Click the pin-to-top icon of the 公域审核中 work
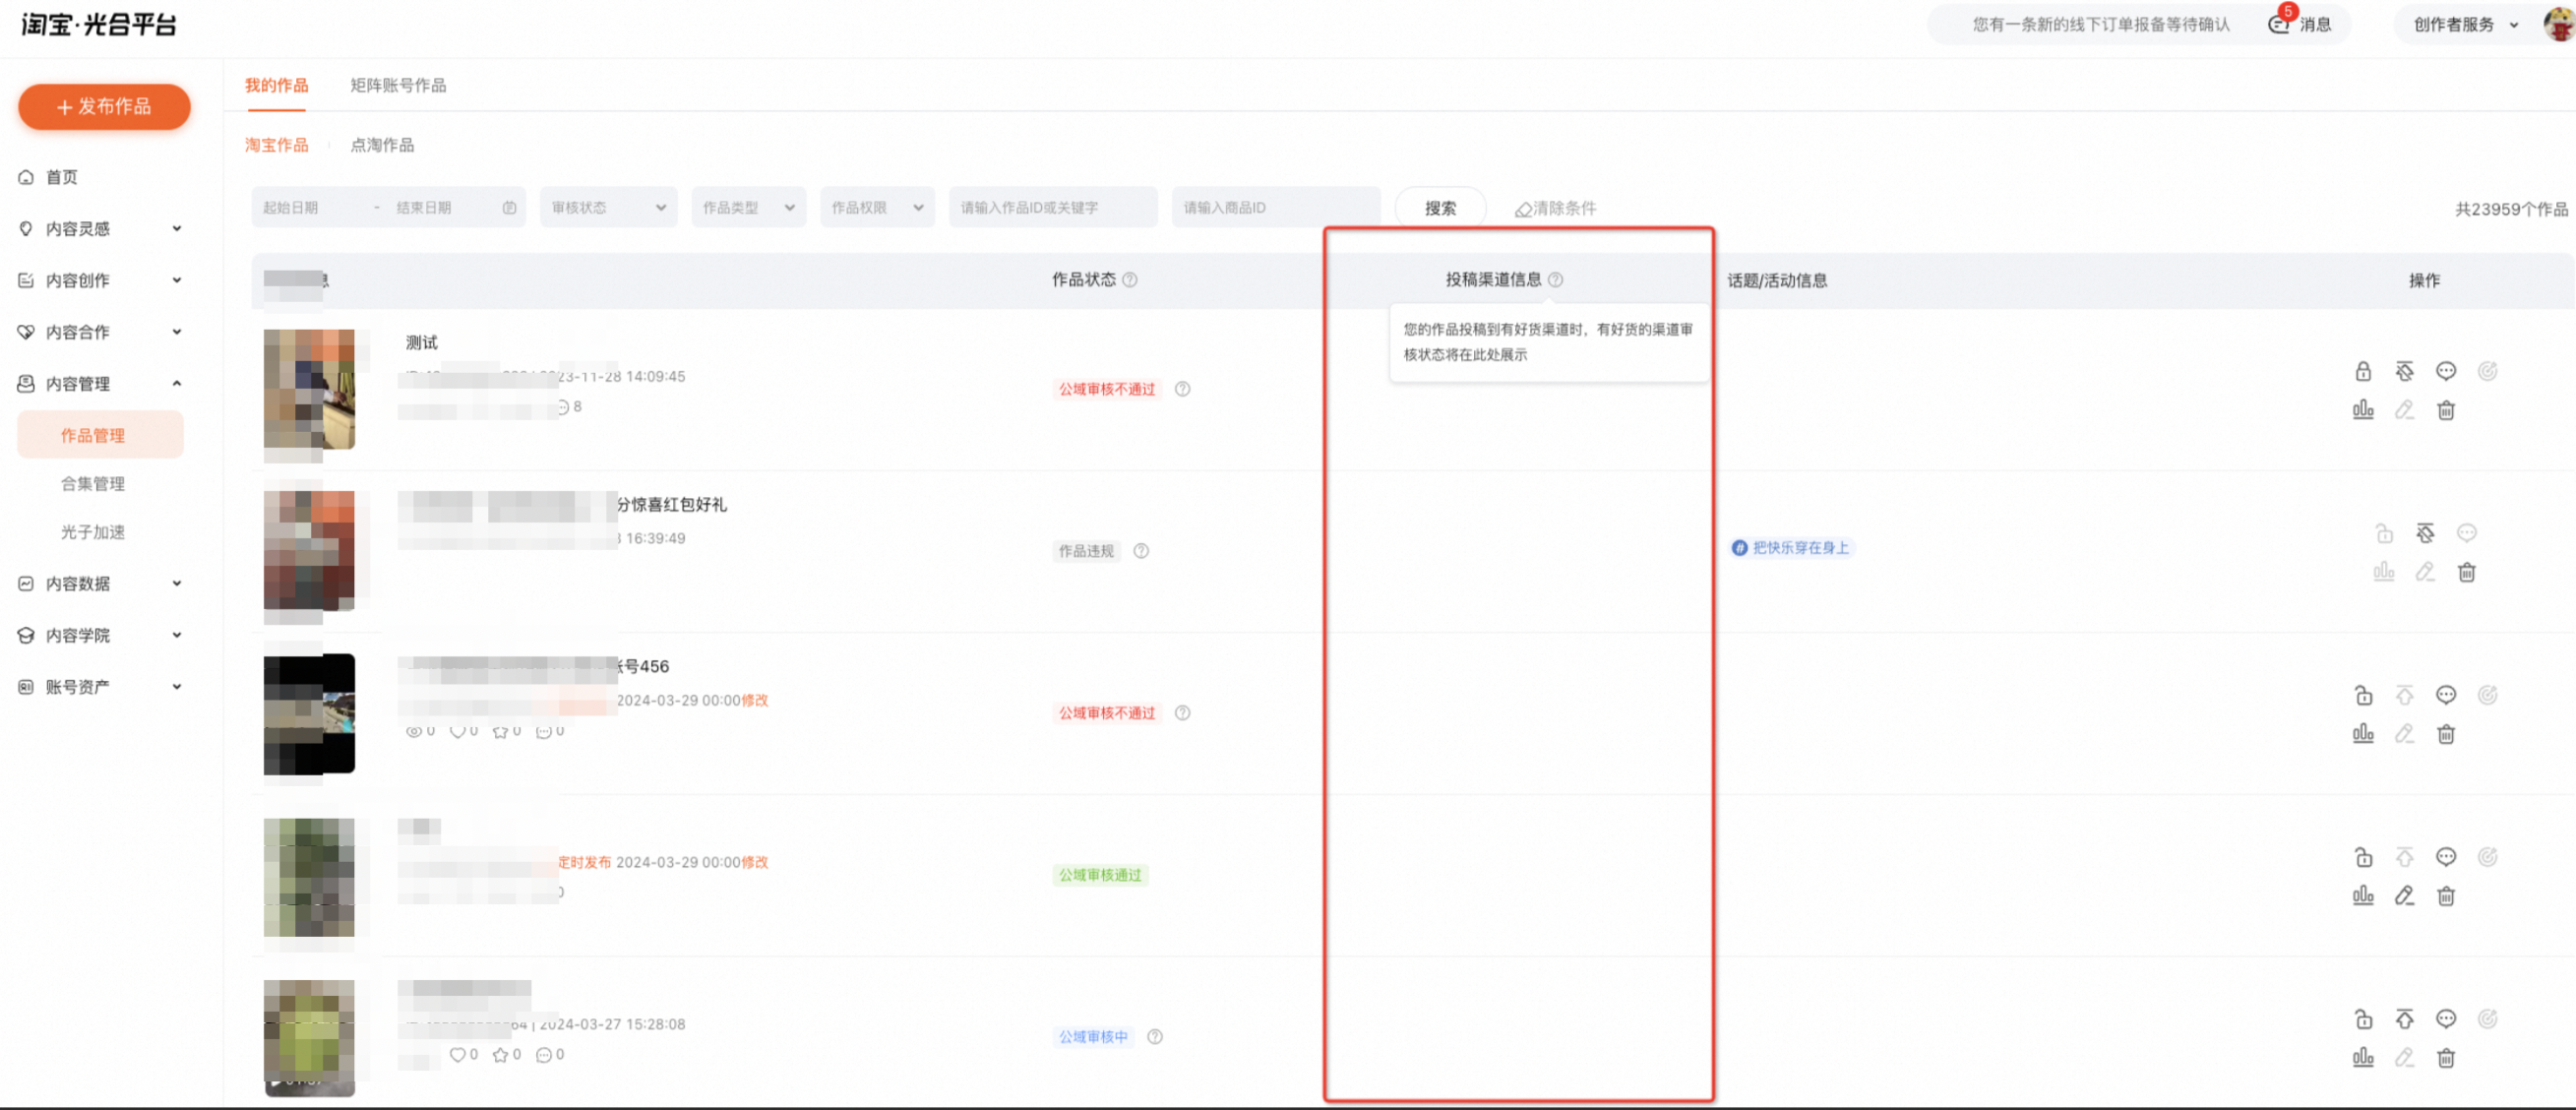 [x=2404, y=1019]
